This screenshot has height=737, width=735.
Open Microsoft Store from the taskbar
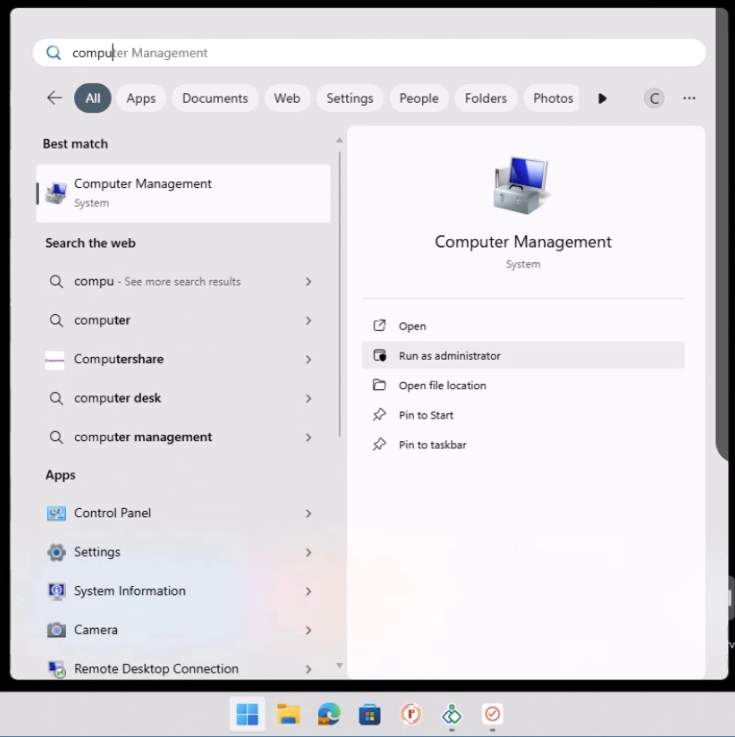370,714
